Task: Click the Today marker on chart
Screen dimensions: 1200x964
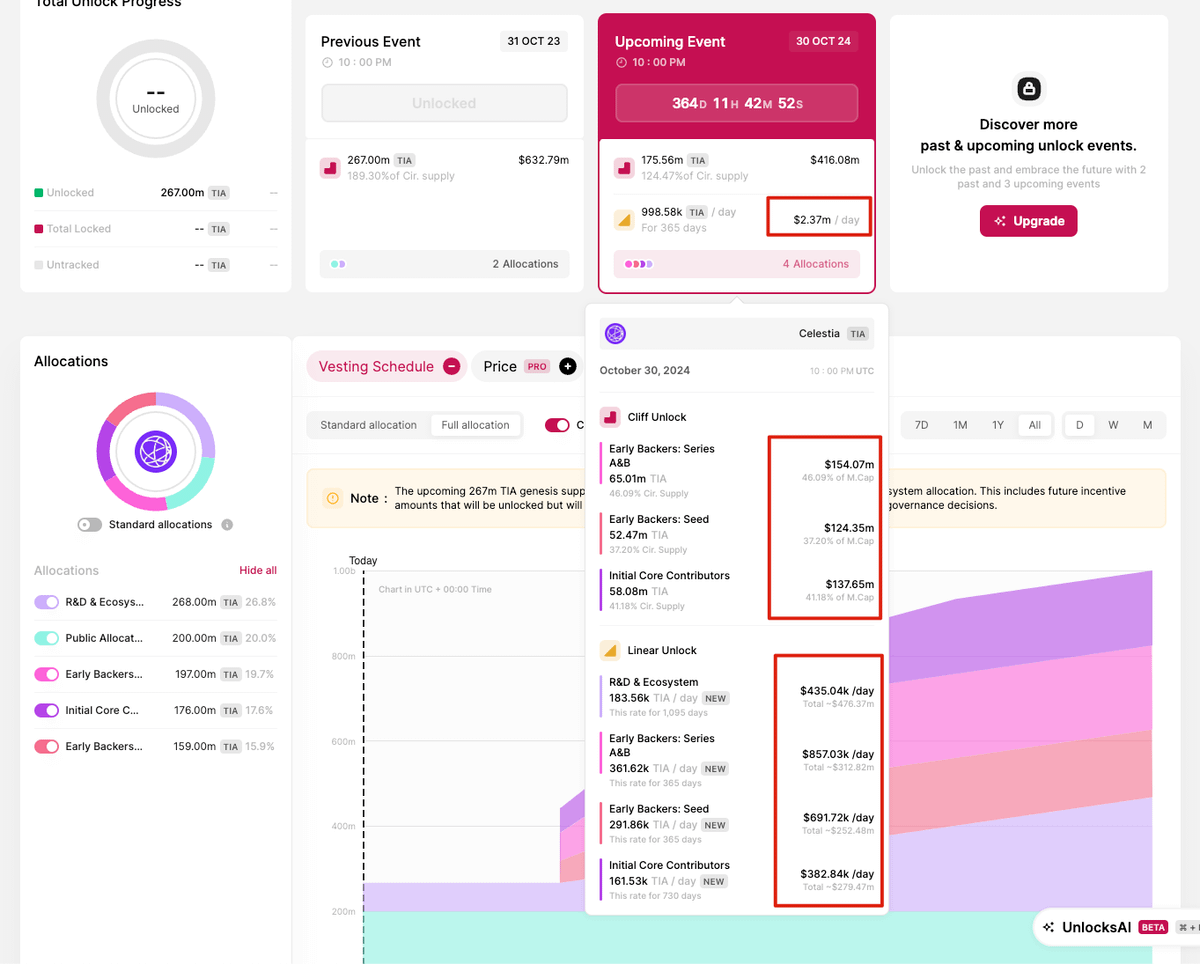Action: (x=363, y=561)
